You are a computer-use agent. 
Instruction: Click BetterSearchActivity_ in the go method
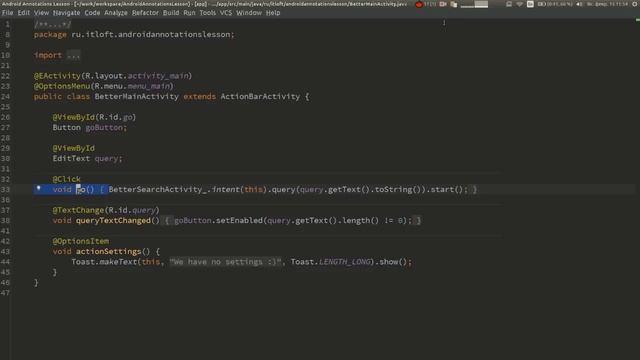click(x=158, y=189)
